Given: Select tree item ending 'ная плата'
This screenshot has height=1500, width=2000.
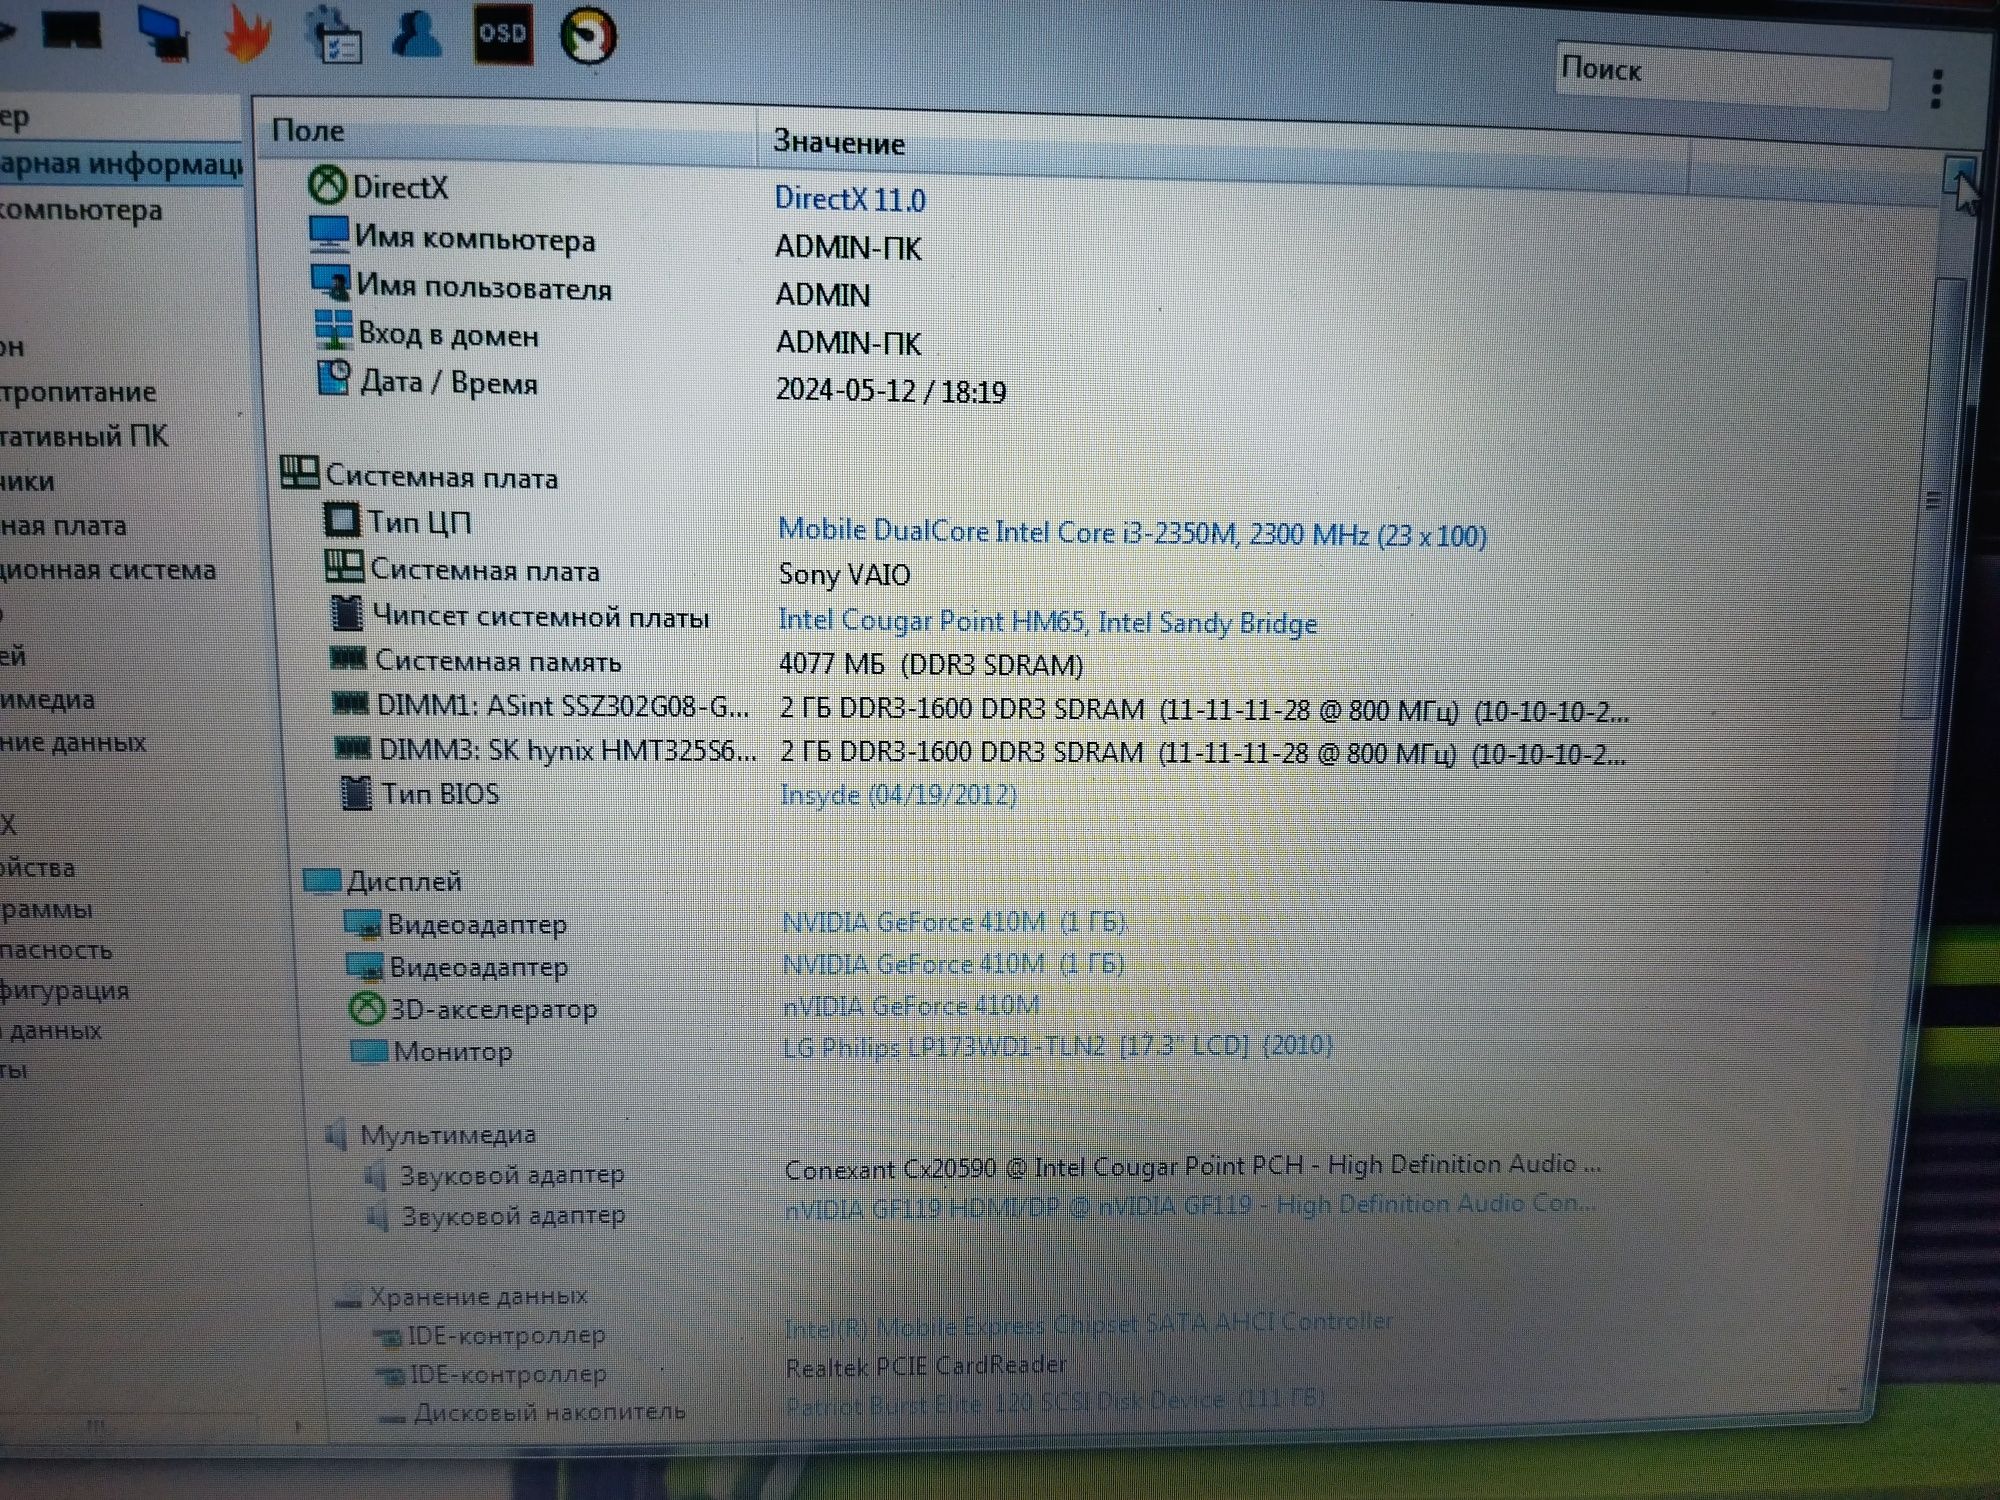Looking at the screenshot, I should [63, 526].
